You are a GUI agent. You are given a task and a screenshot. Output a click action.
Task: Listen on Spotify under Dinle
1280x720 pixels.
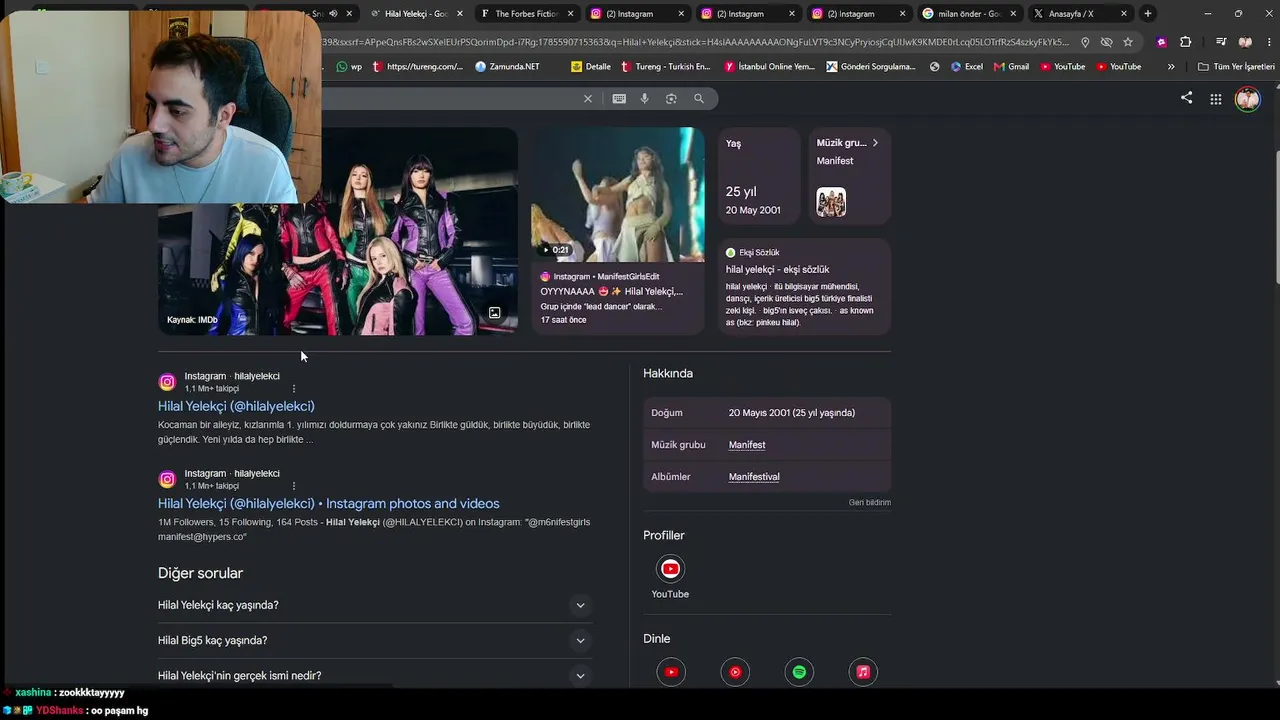pyautogui.click(x=799, y=672)
